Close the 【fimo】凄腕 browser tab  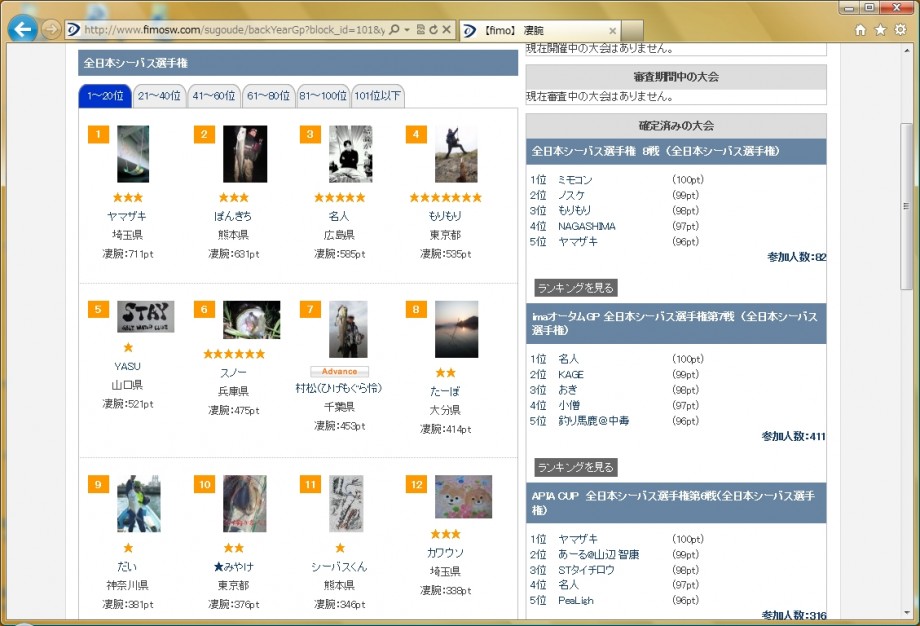pos(613,31)
